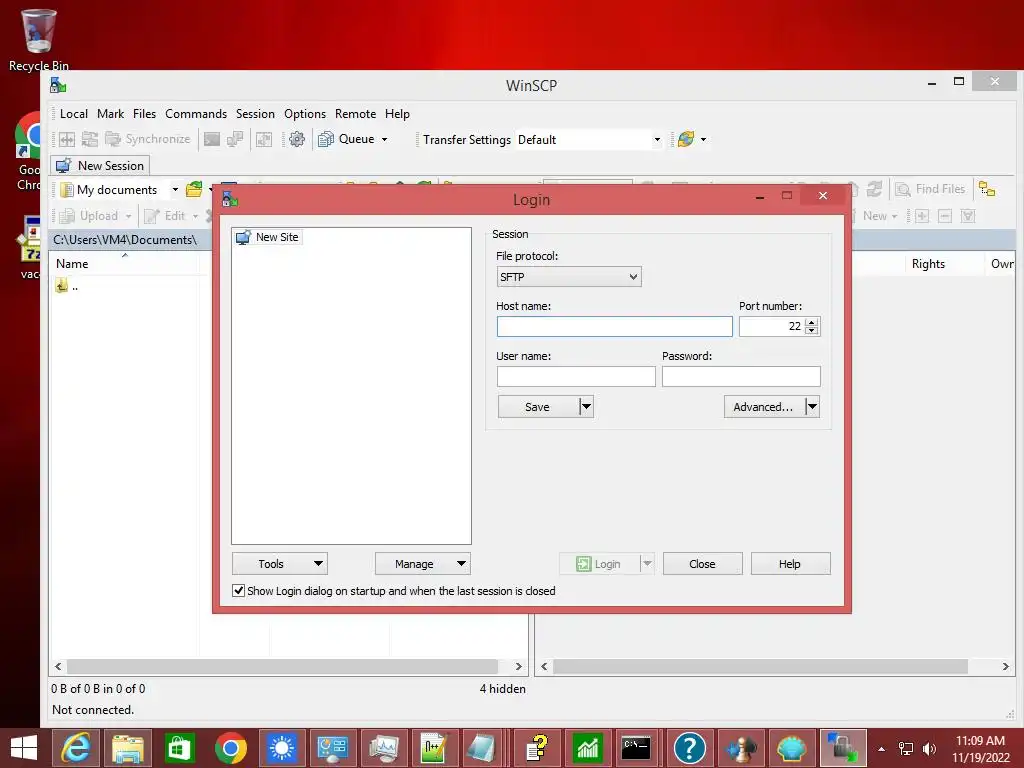This screenshot has width=1024, height=768.
Task: Open the Files menu
Action: point(144,114)
